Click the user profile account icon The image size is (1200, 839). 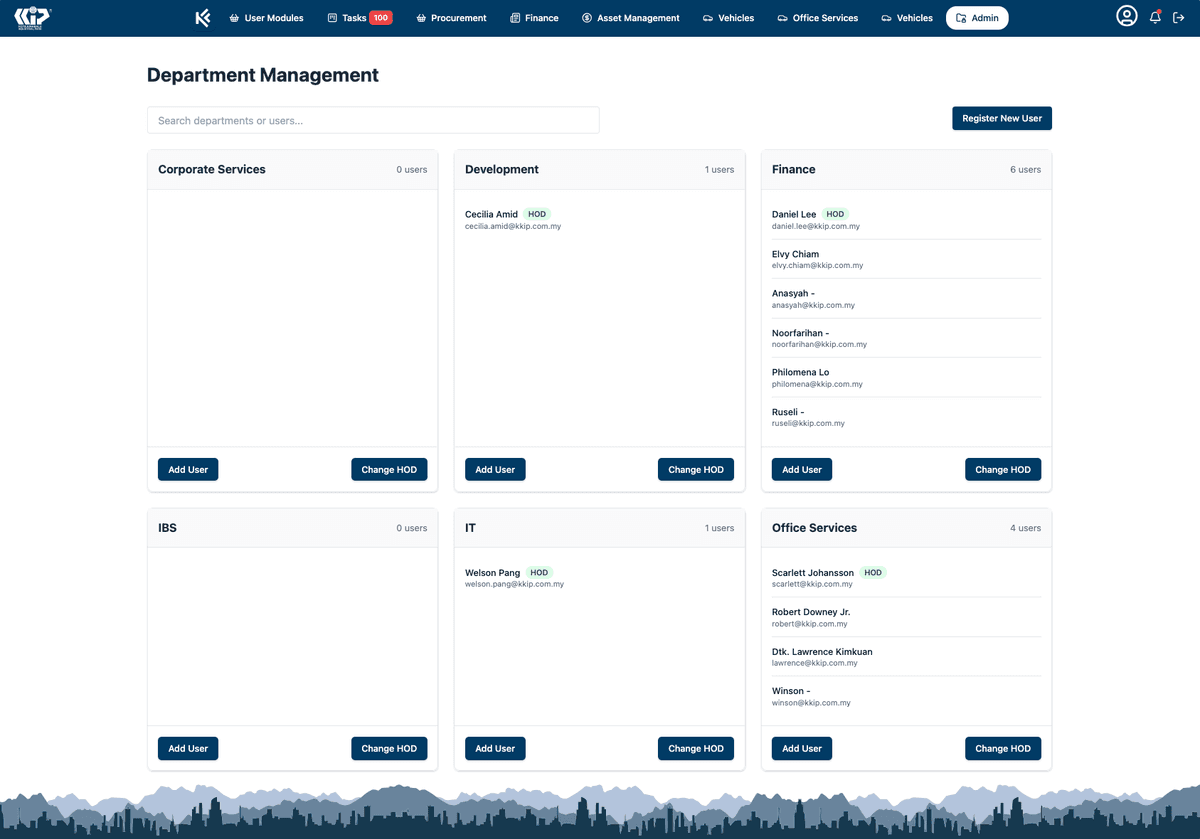click(1127, 17)
